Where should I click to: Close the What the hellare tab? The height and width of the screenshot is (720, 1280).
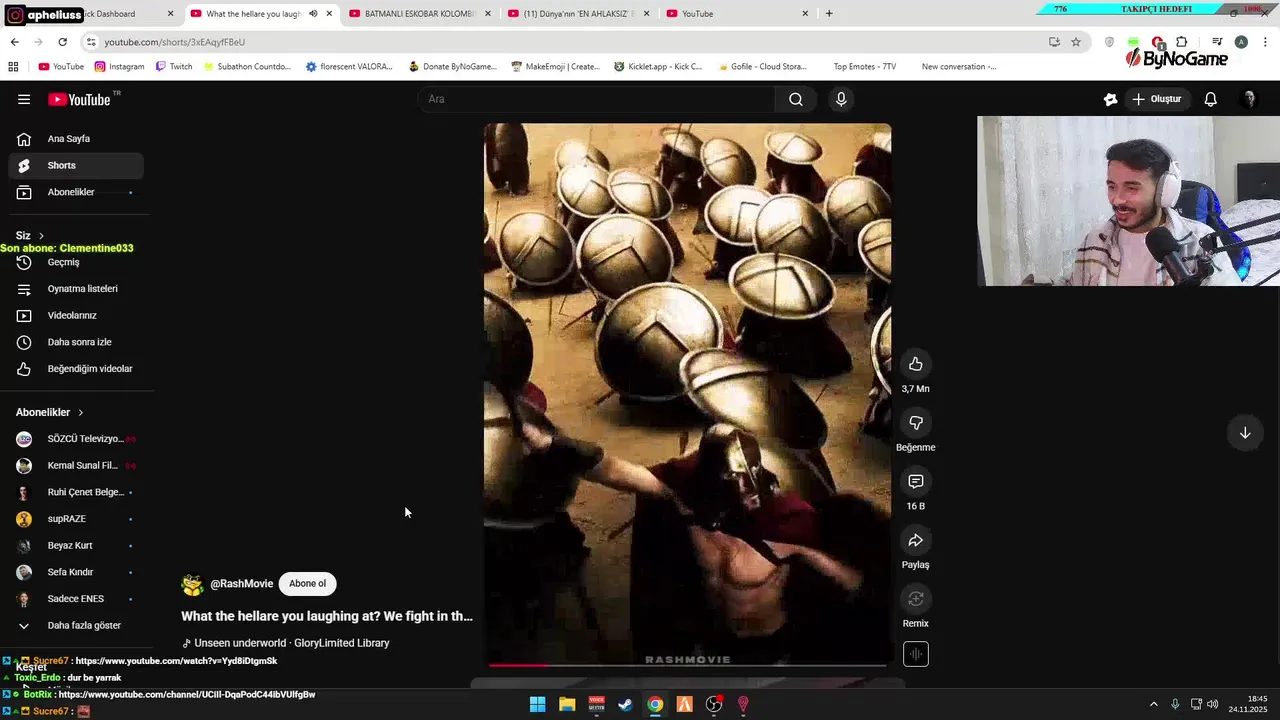point(329,14)
